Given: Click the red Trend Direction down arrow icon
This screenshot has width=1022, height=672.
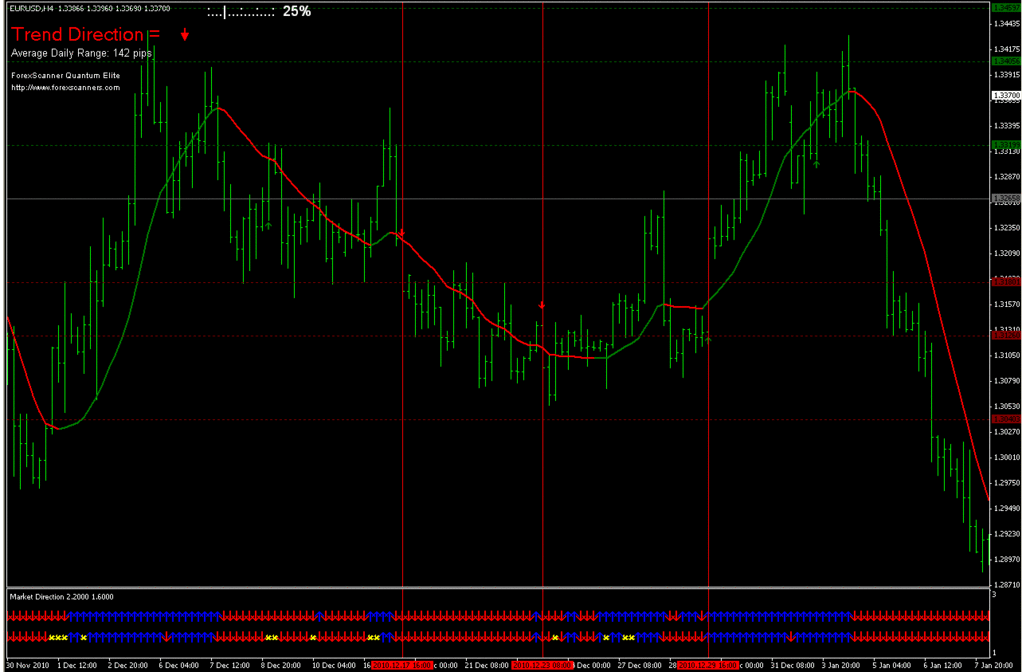Looking at the screenshot, I should 184,35.
